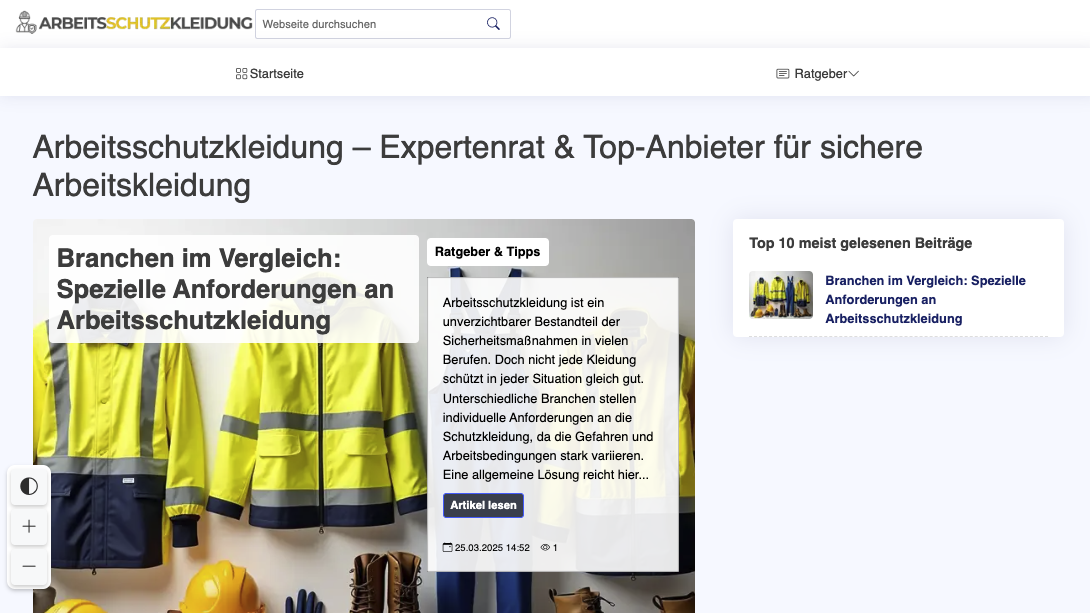Image resolution: width=1090 pixels, height=613 pixels.
Task: Open the Branchen im Vergleich article link
Action: 925,299
